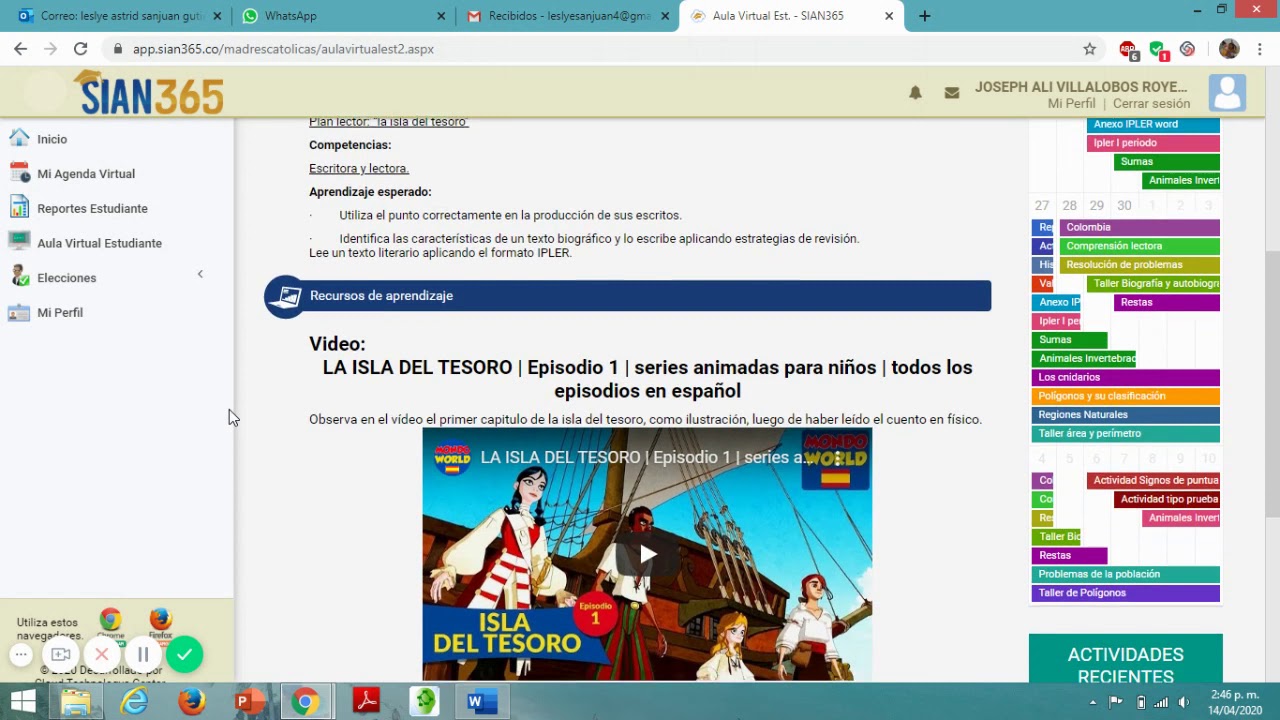Click the user profile avatar picture

point(1227,93)
